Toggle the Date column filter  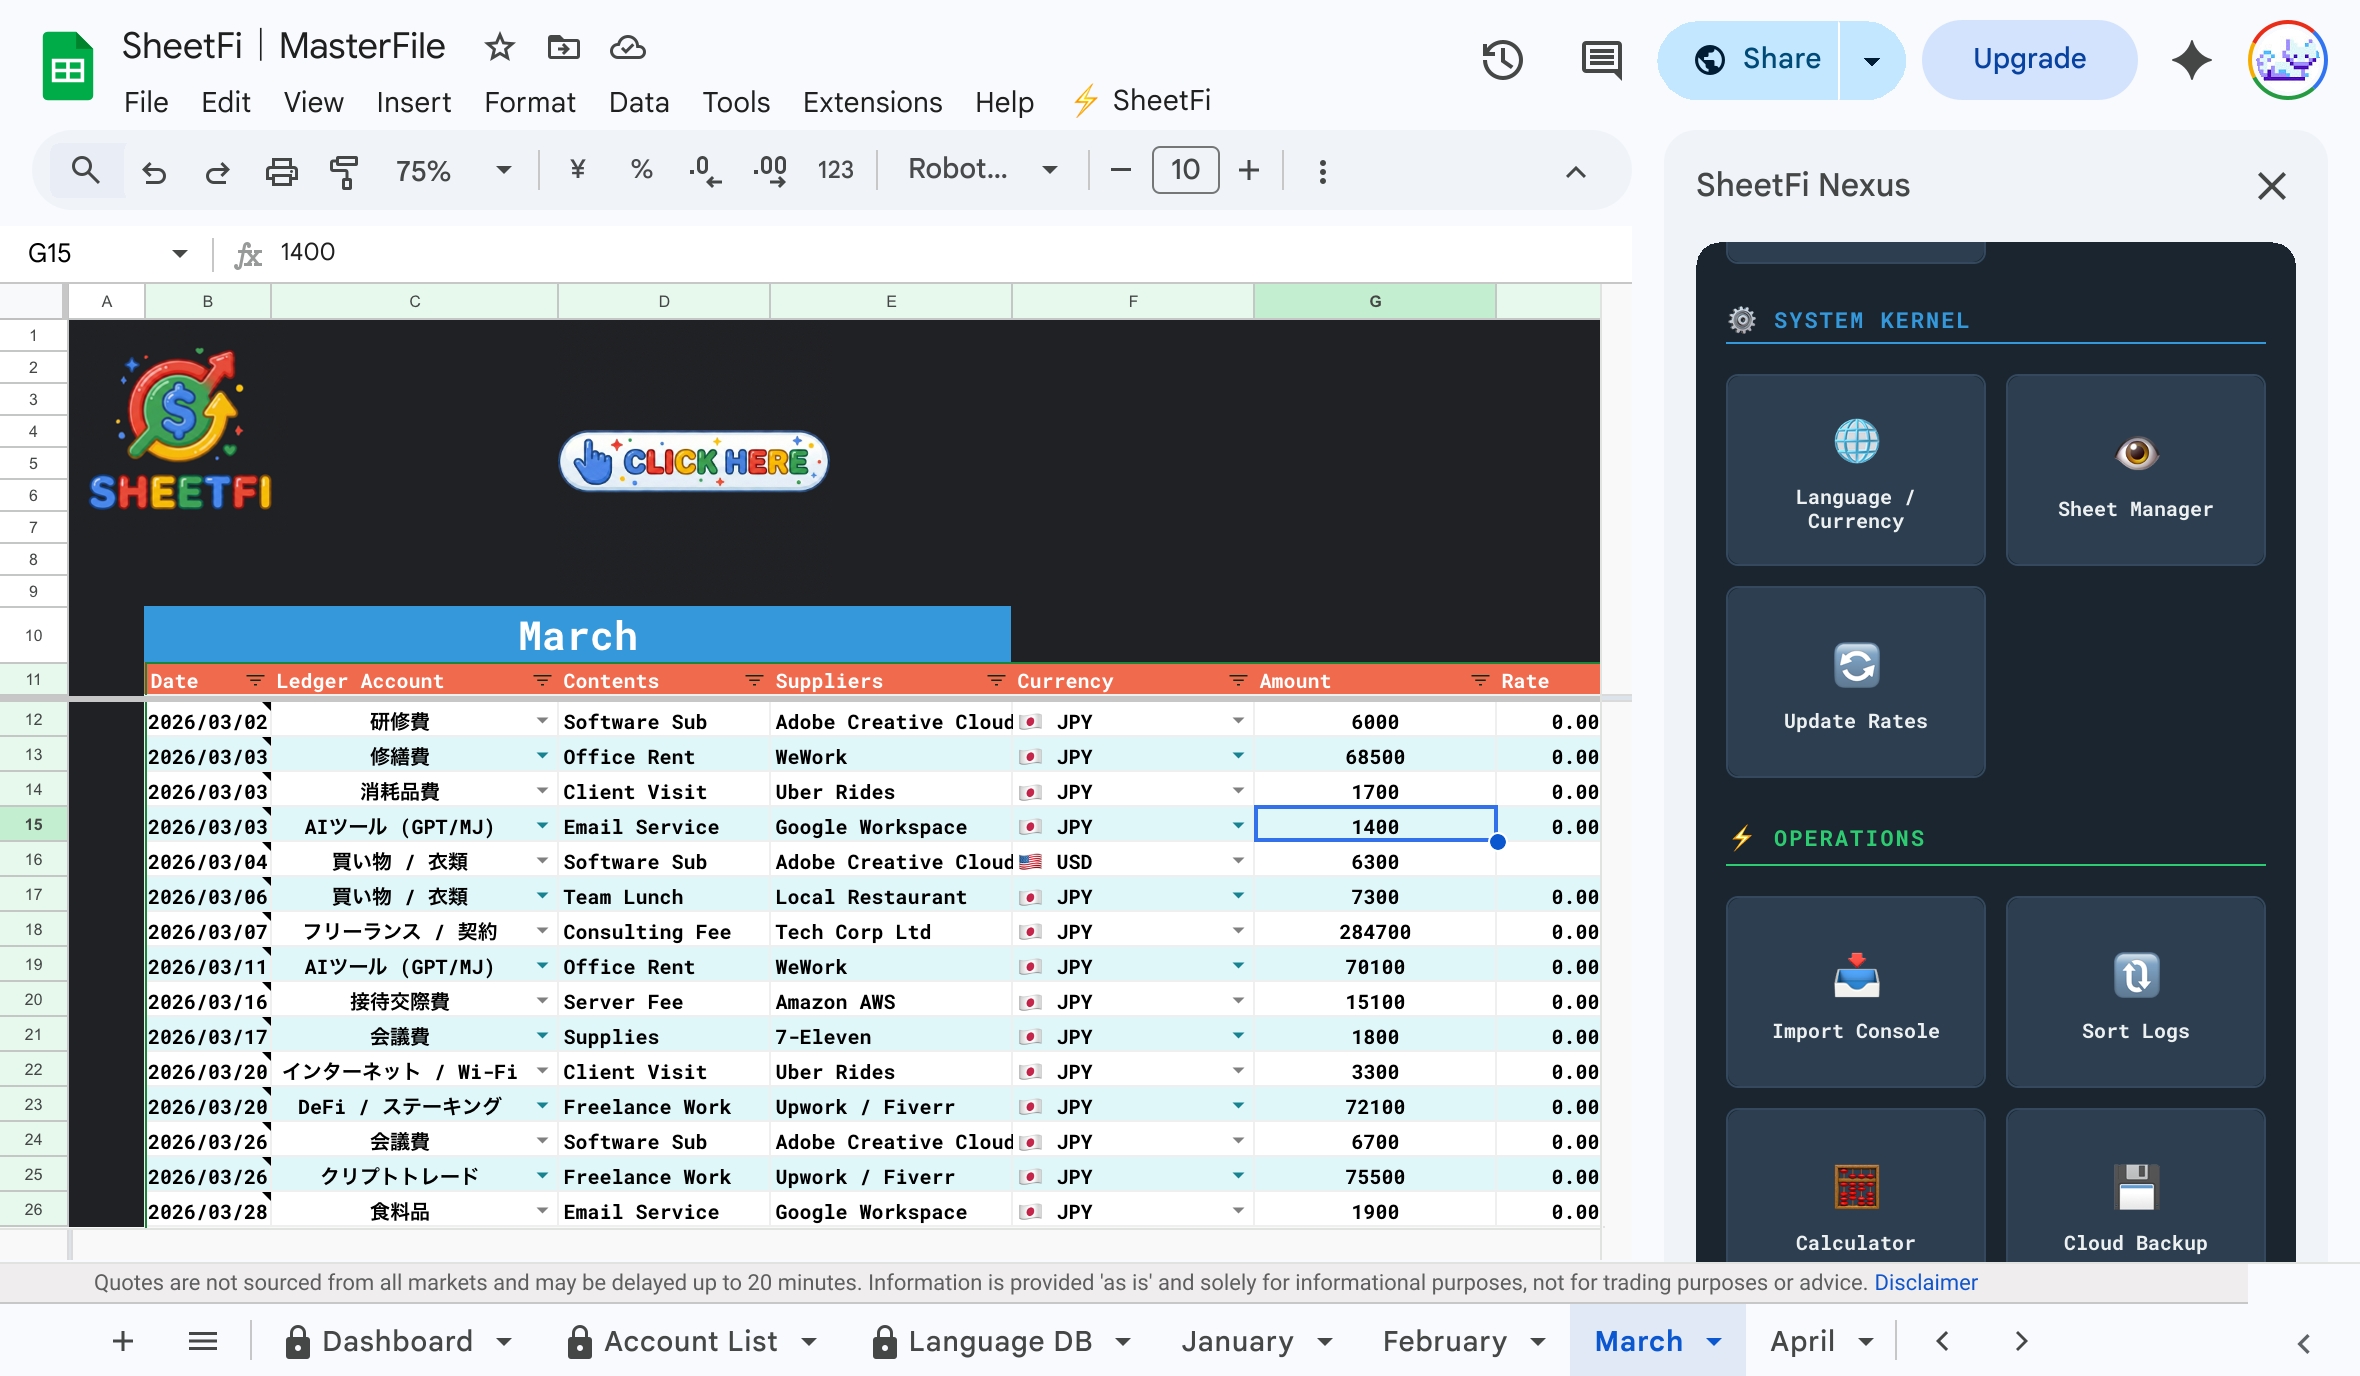click(x=255, y=681)
